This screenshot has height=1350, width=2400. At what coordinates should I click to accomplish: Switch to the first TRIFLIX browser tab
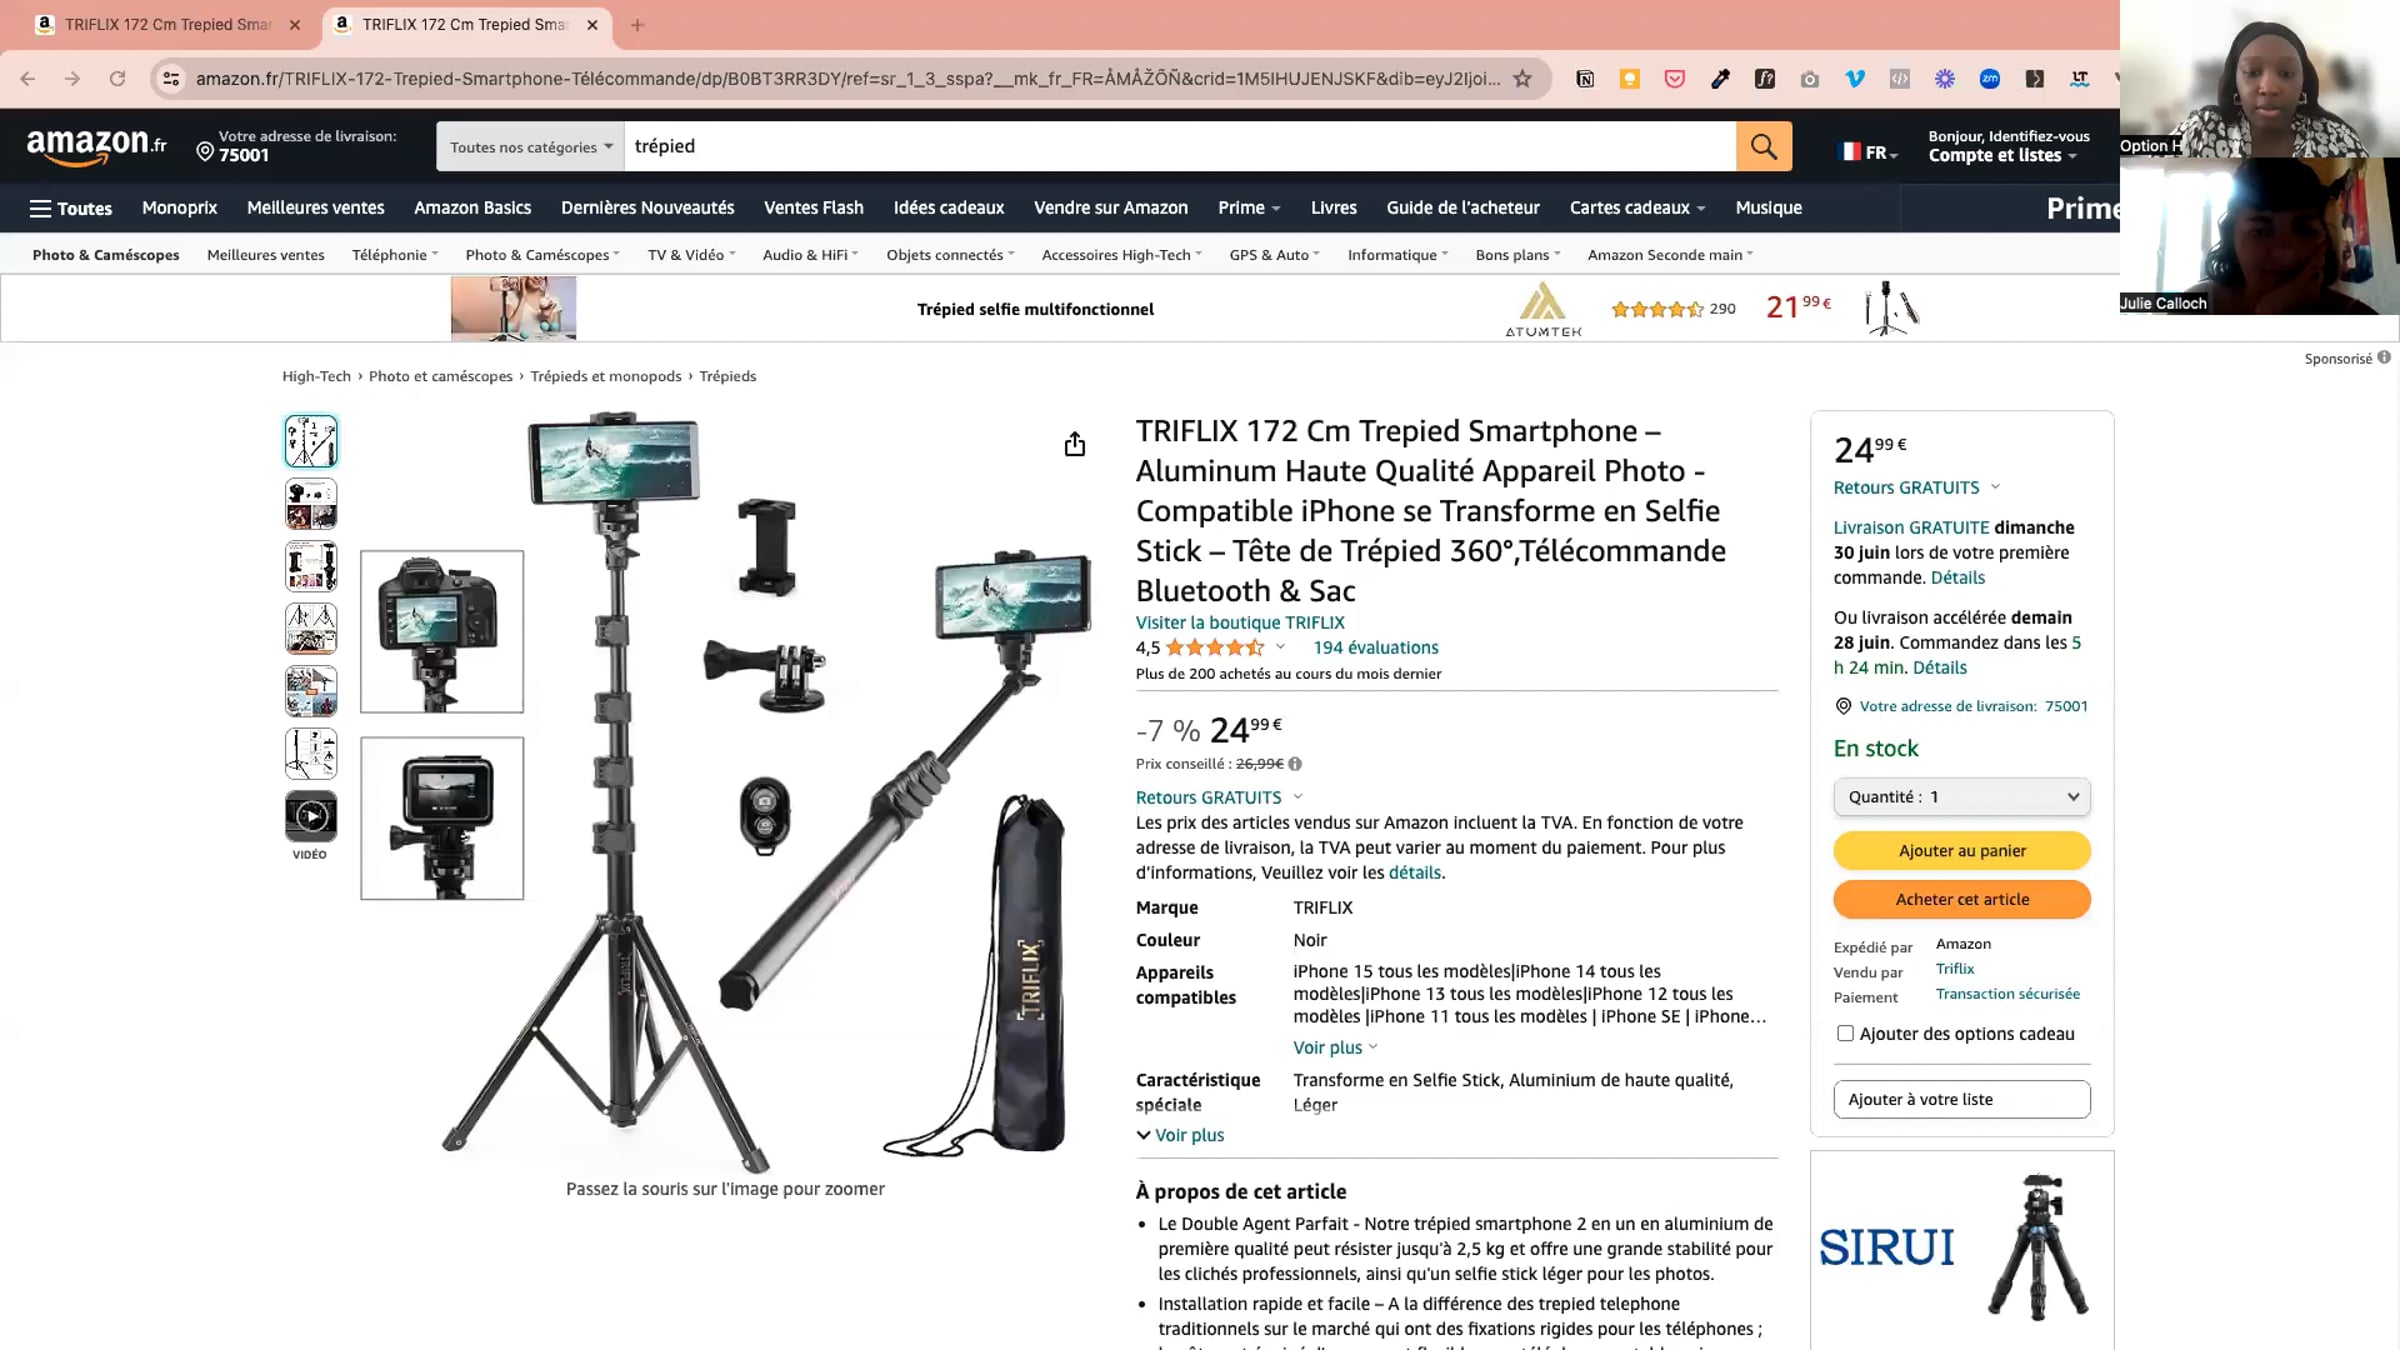166,25
